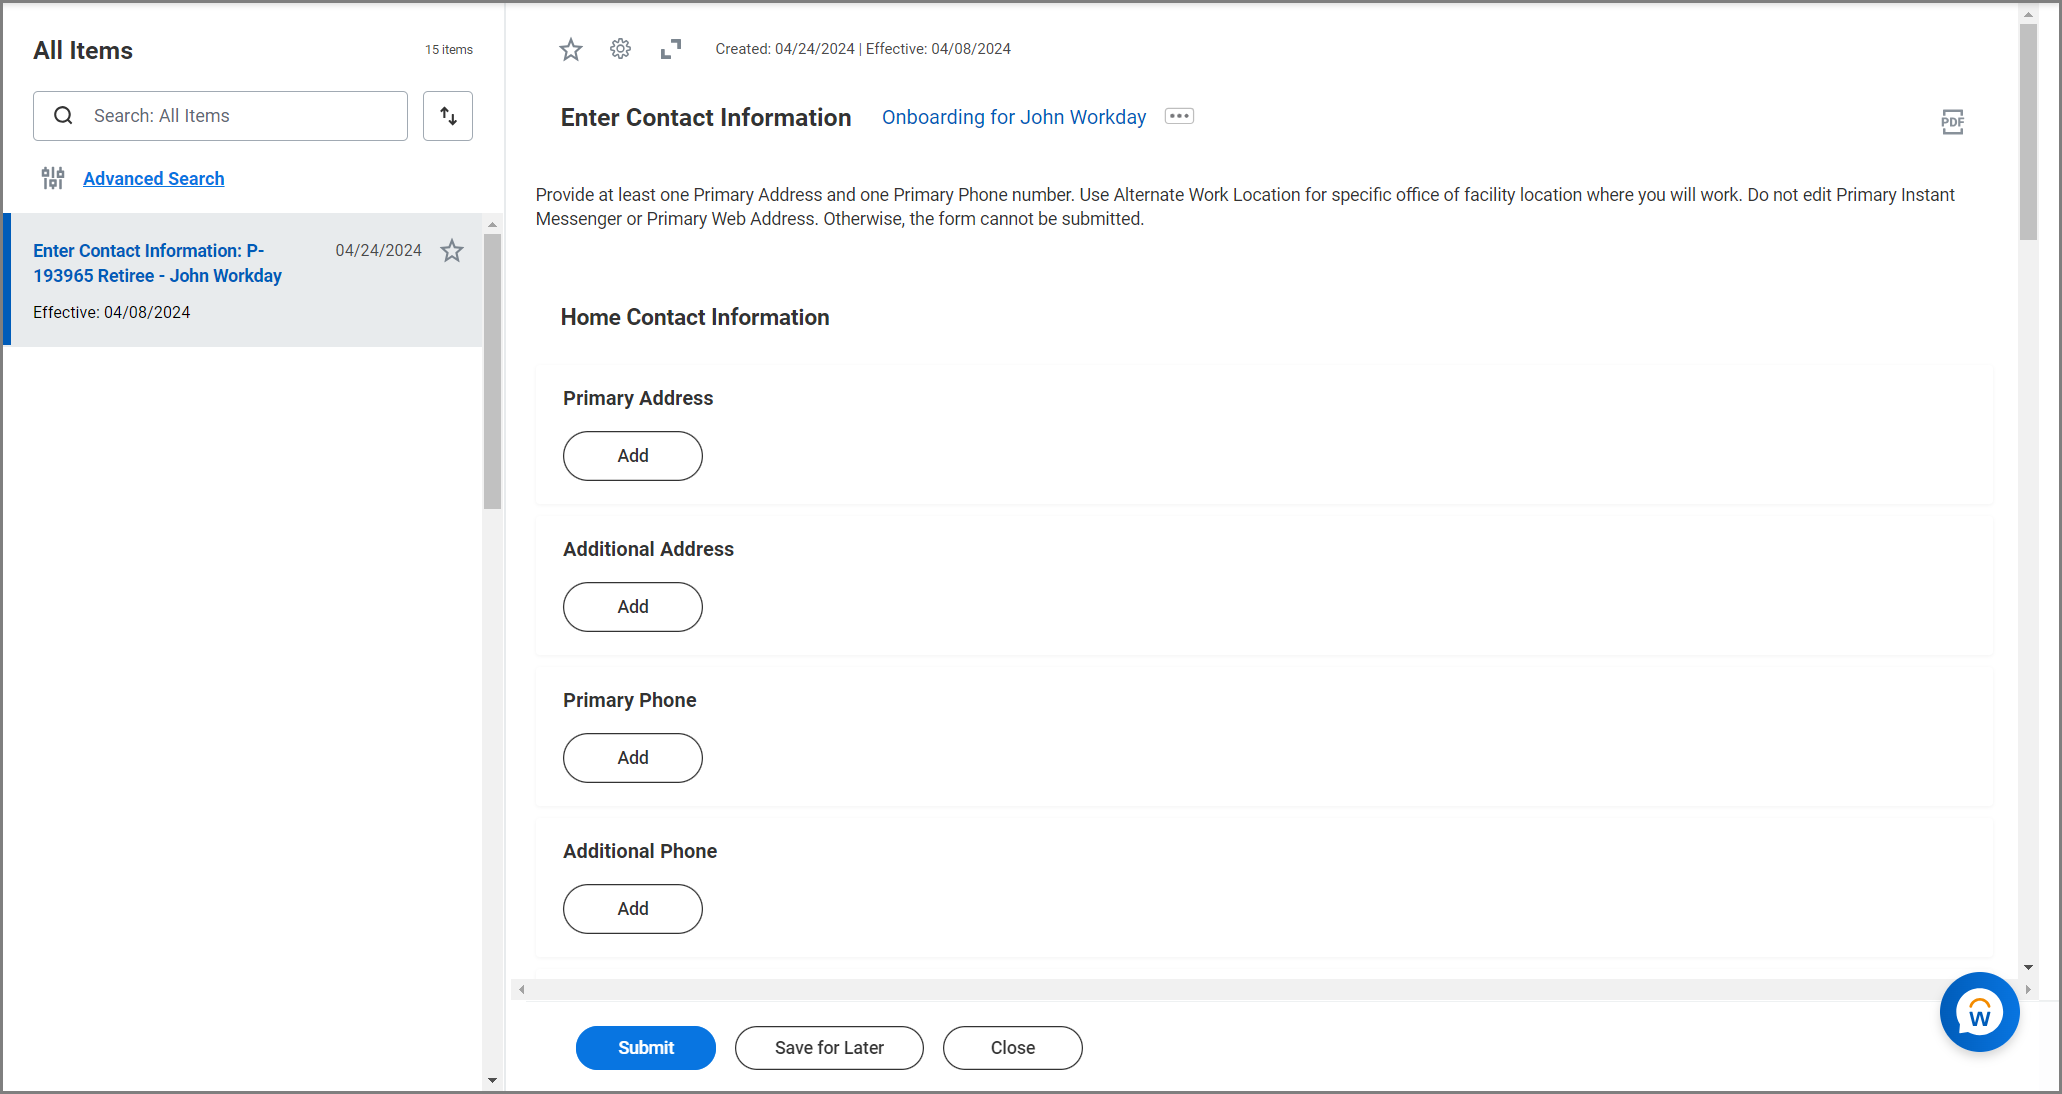
Task: Add an Additional Address
Action: tap(633, 607)
